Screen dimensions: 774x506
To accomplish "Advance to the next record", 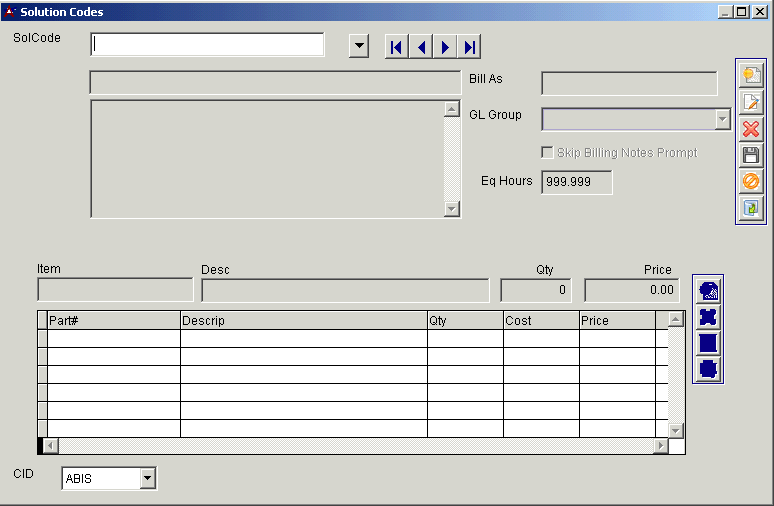I will click(x=445, y=47).
